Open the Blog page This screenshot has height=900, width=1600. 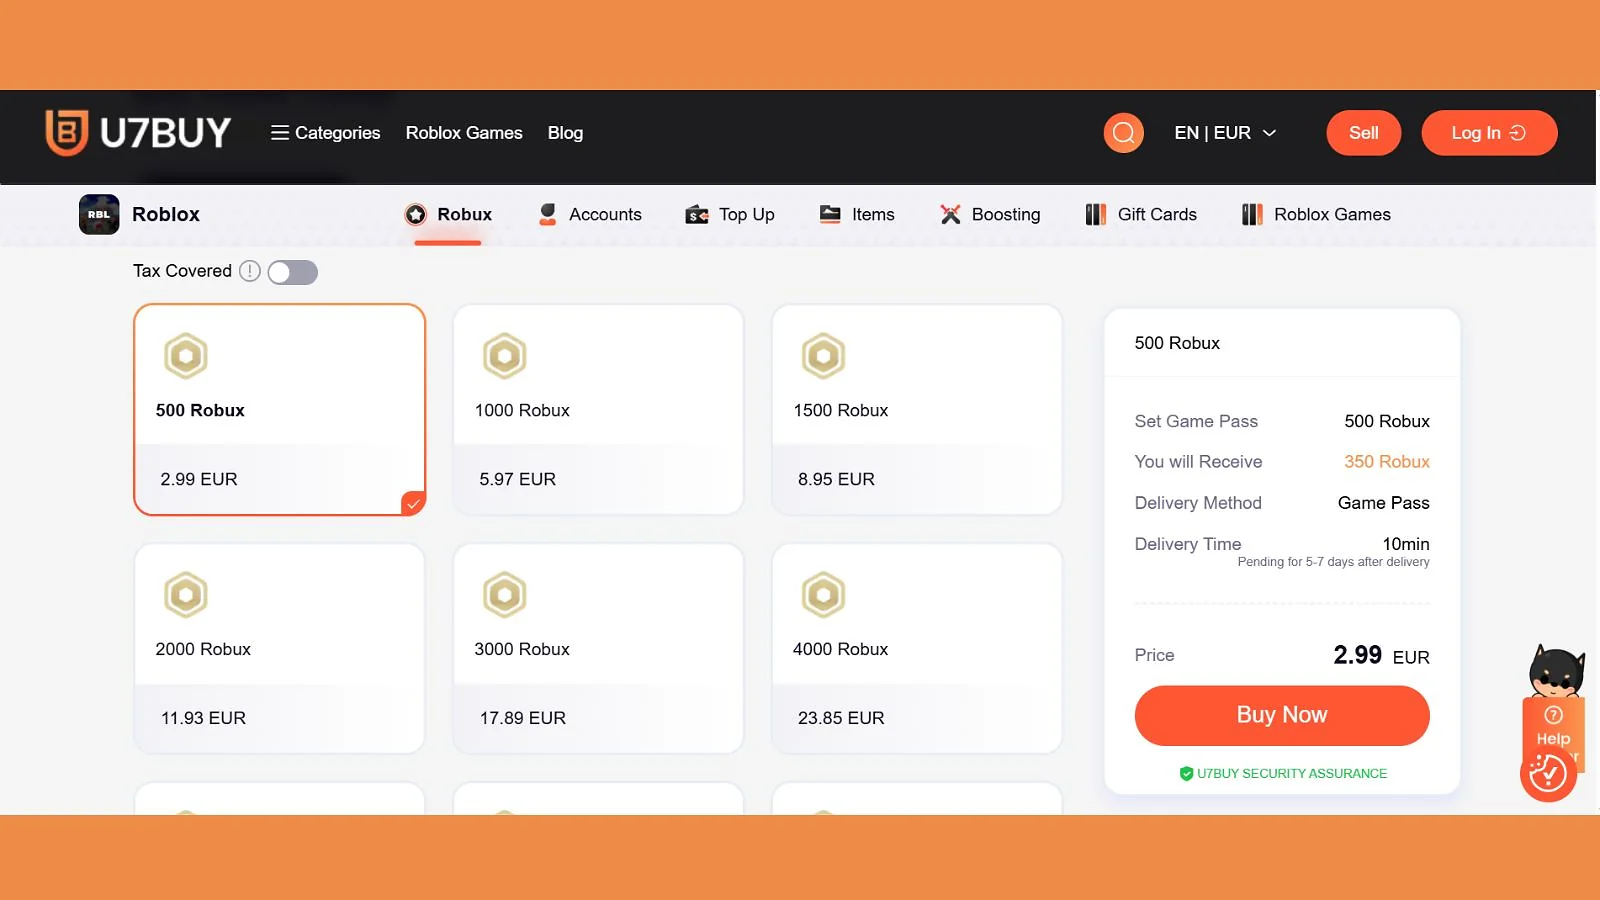coord(565,133)
